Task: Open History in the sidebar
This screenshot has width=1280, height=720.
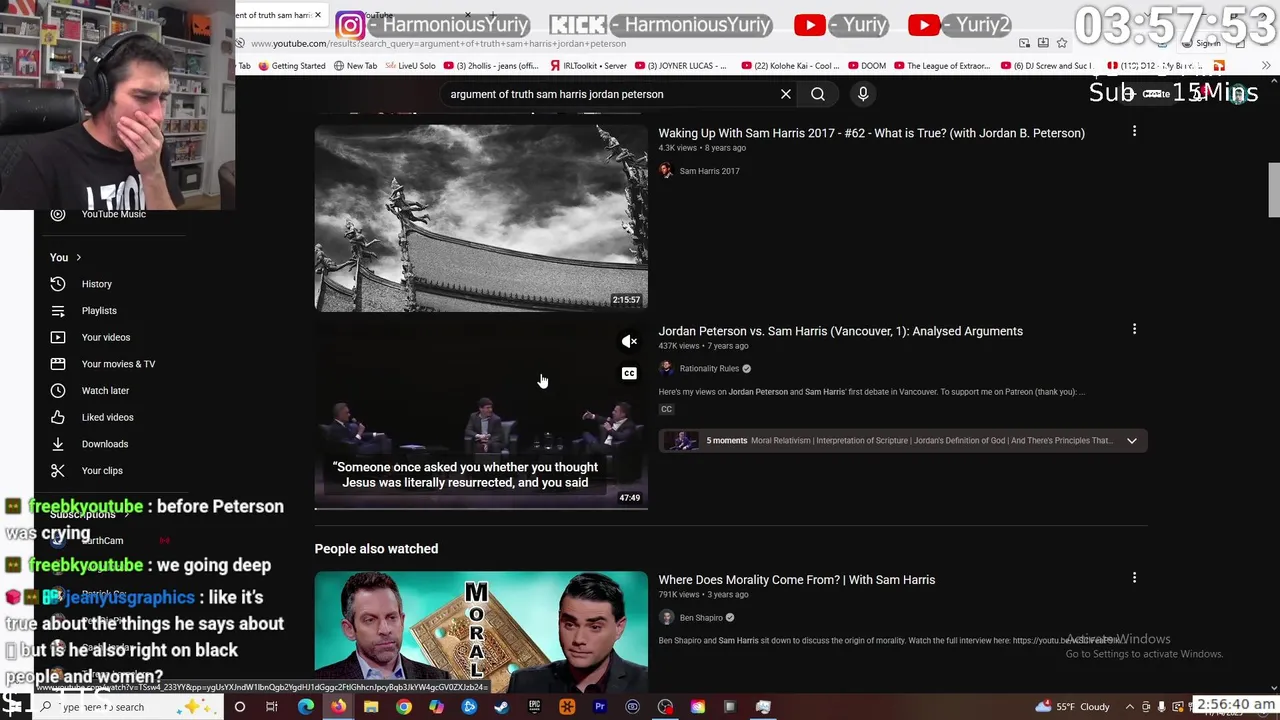Action: (x=96, y=284)
